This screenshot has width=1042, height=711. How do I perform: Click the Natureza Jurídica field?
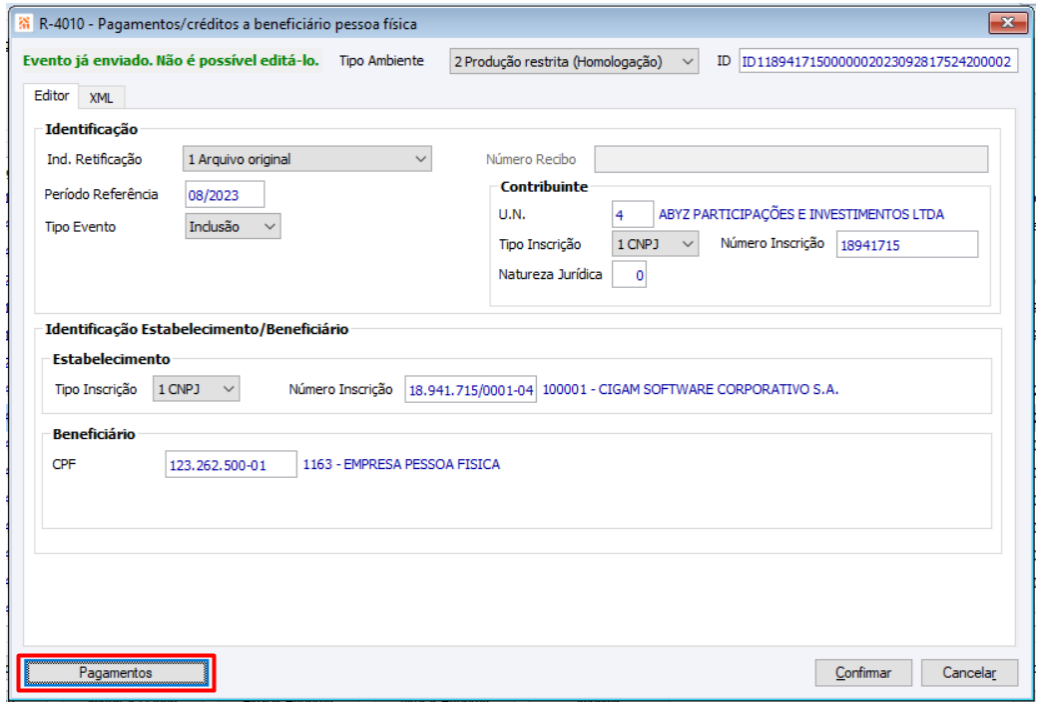629,274
